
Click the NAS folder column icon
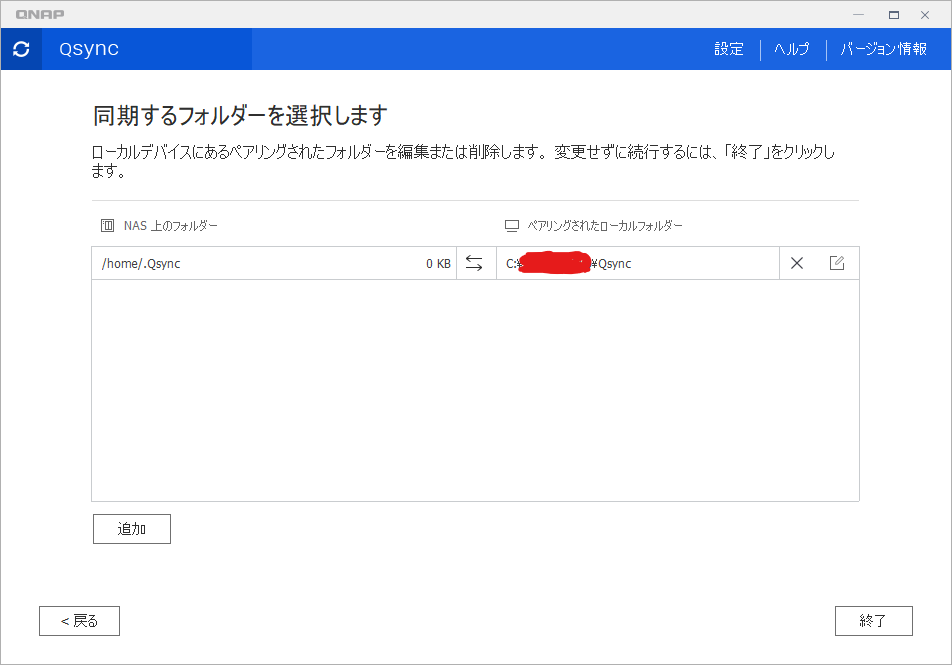tap(107, 226)
